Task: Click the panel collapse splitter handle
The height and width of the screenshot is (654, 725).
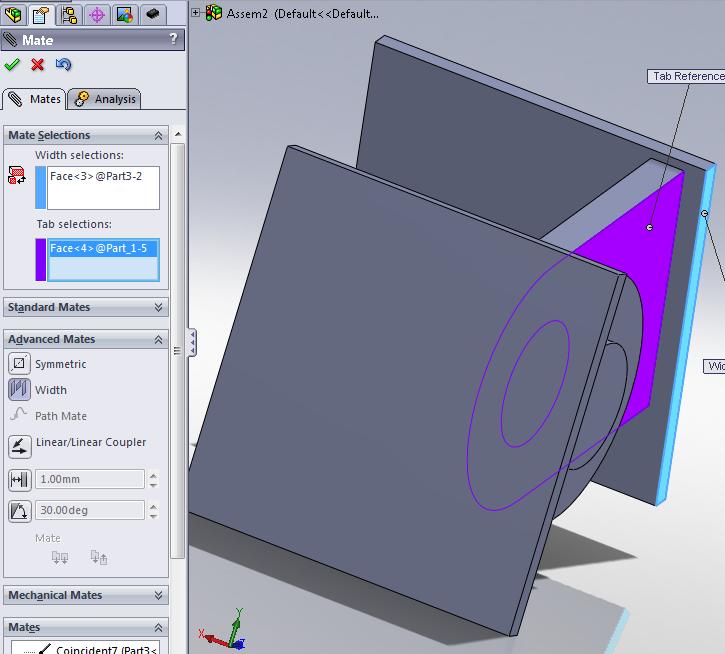Action: [192, 343]
